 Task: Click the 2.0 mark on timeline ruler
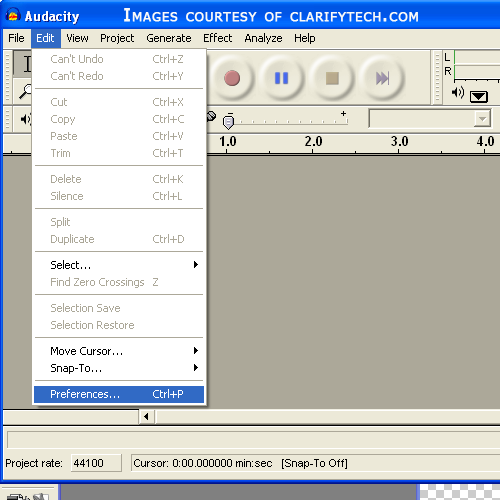coord(313,142)
